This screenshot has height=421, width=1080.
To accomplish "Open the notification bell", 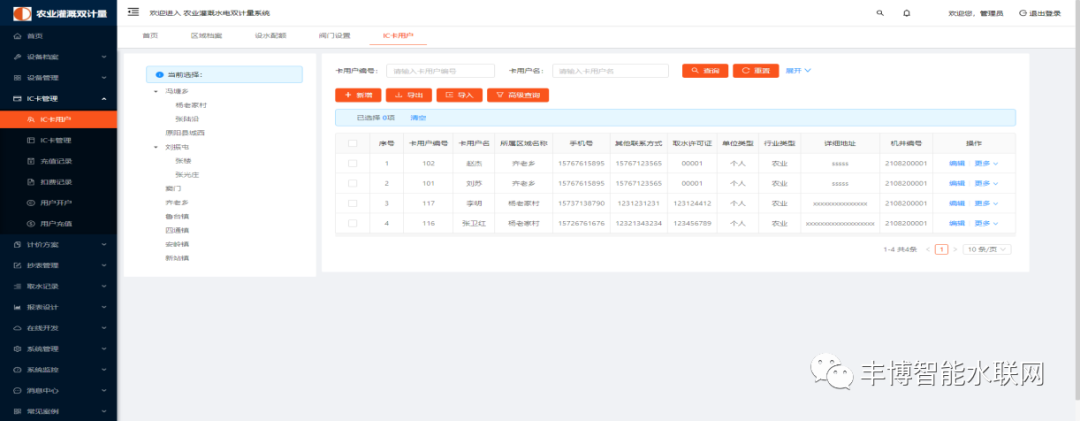I will (907, 13).
